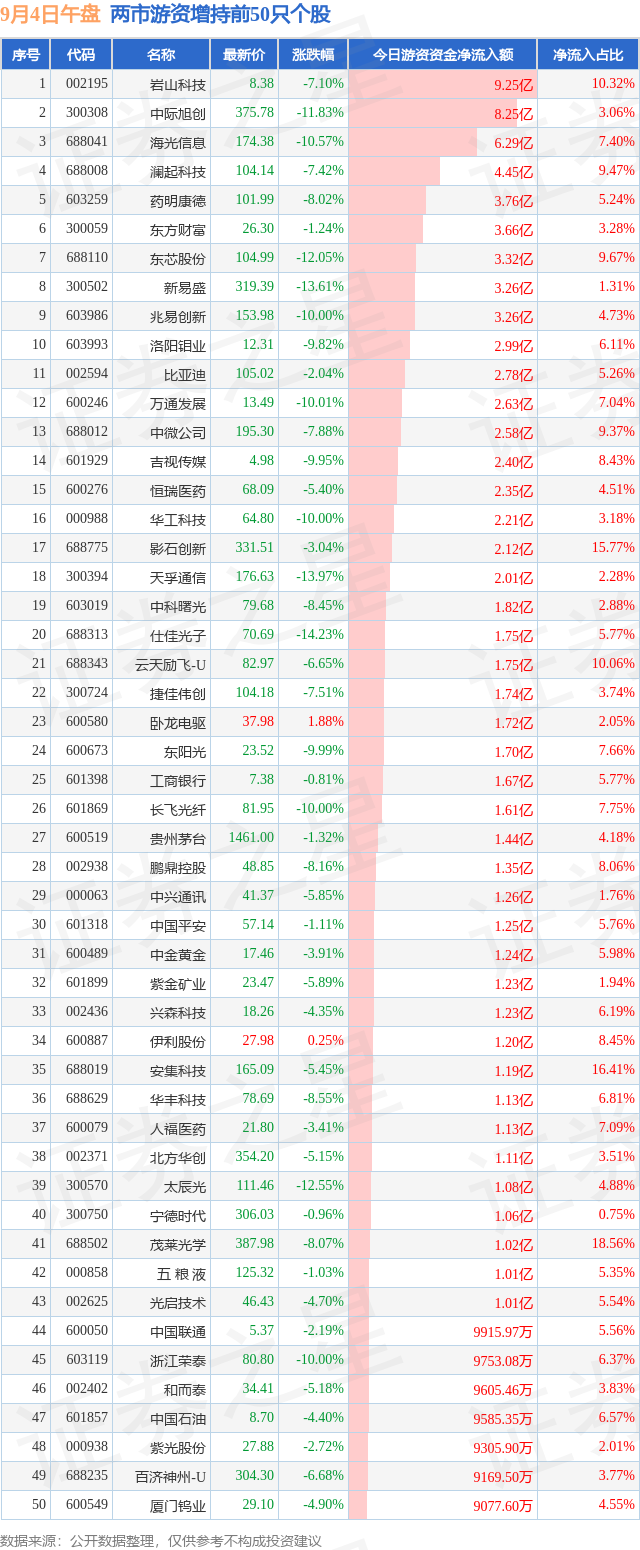The height and width of the screenshot is (1550, 640).
Task: Select stock name 中科曙光
Action: (x=178, y=606)
